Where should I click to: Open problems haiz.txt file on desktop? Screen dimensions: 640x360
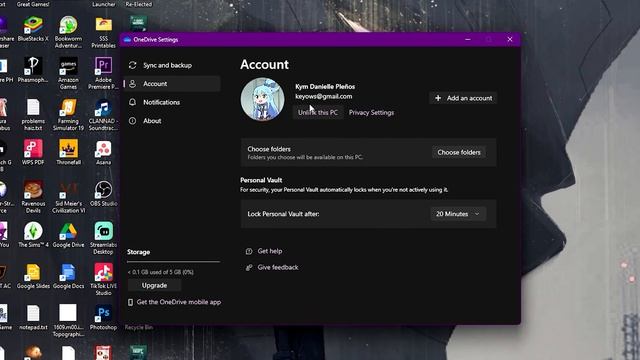[33, 115]
